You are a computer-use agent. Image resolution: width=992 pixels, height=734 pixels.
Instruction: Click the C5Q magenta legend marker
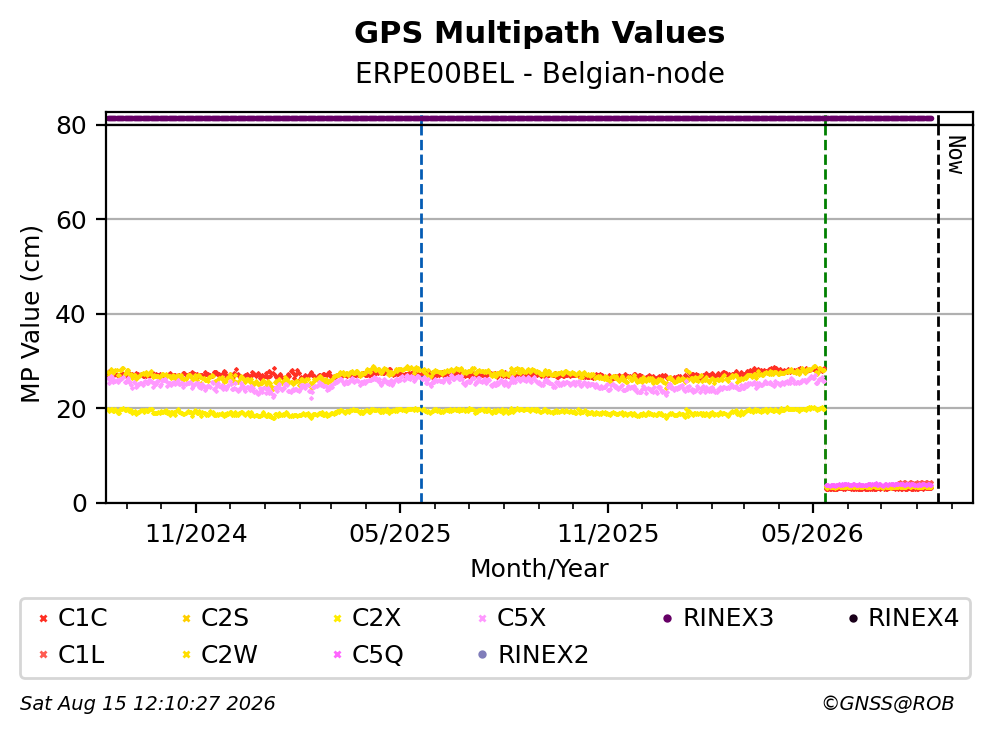pos(337,655)
